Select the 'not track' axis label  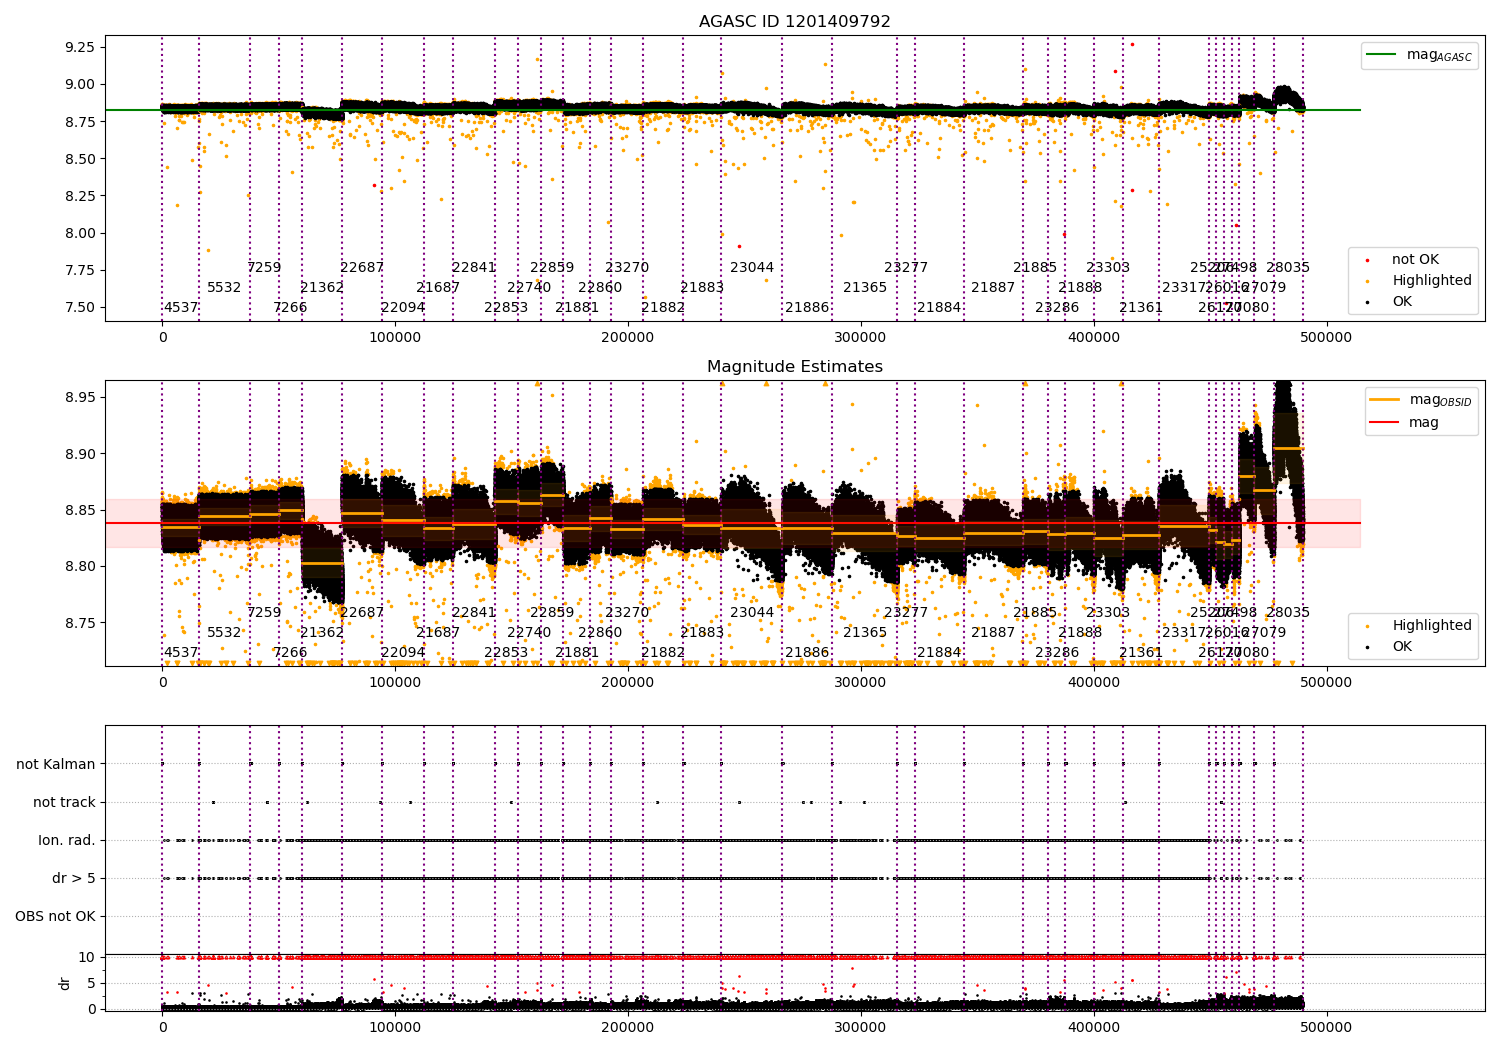(x=64, y=803)
